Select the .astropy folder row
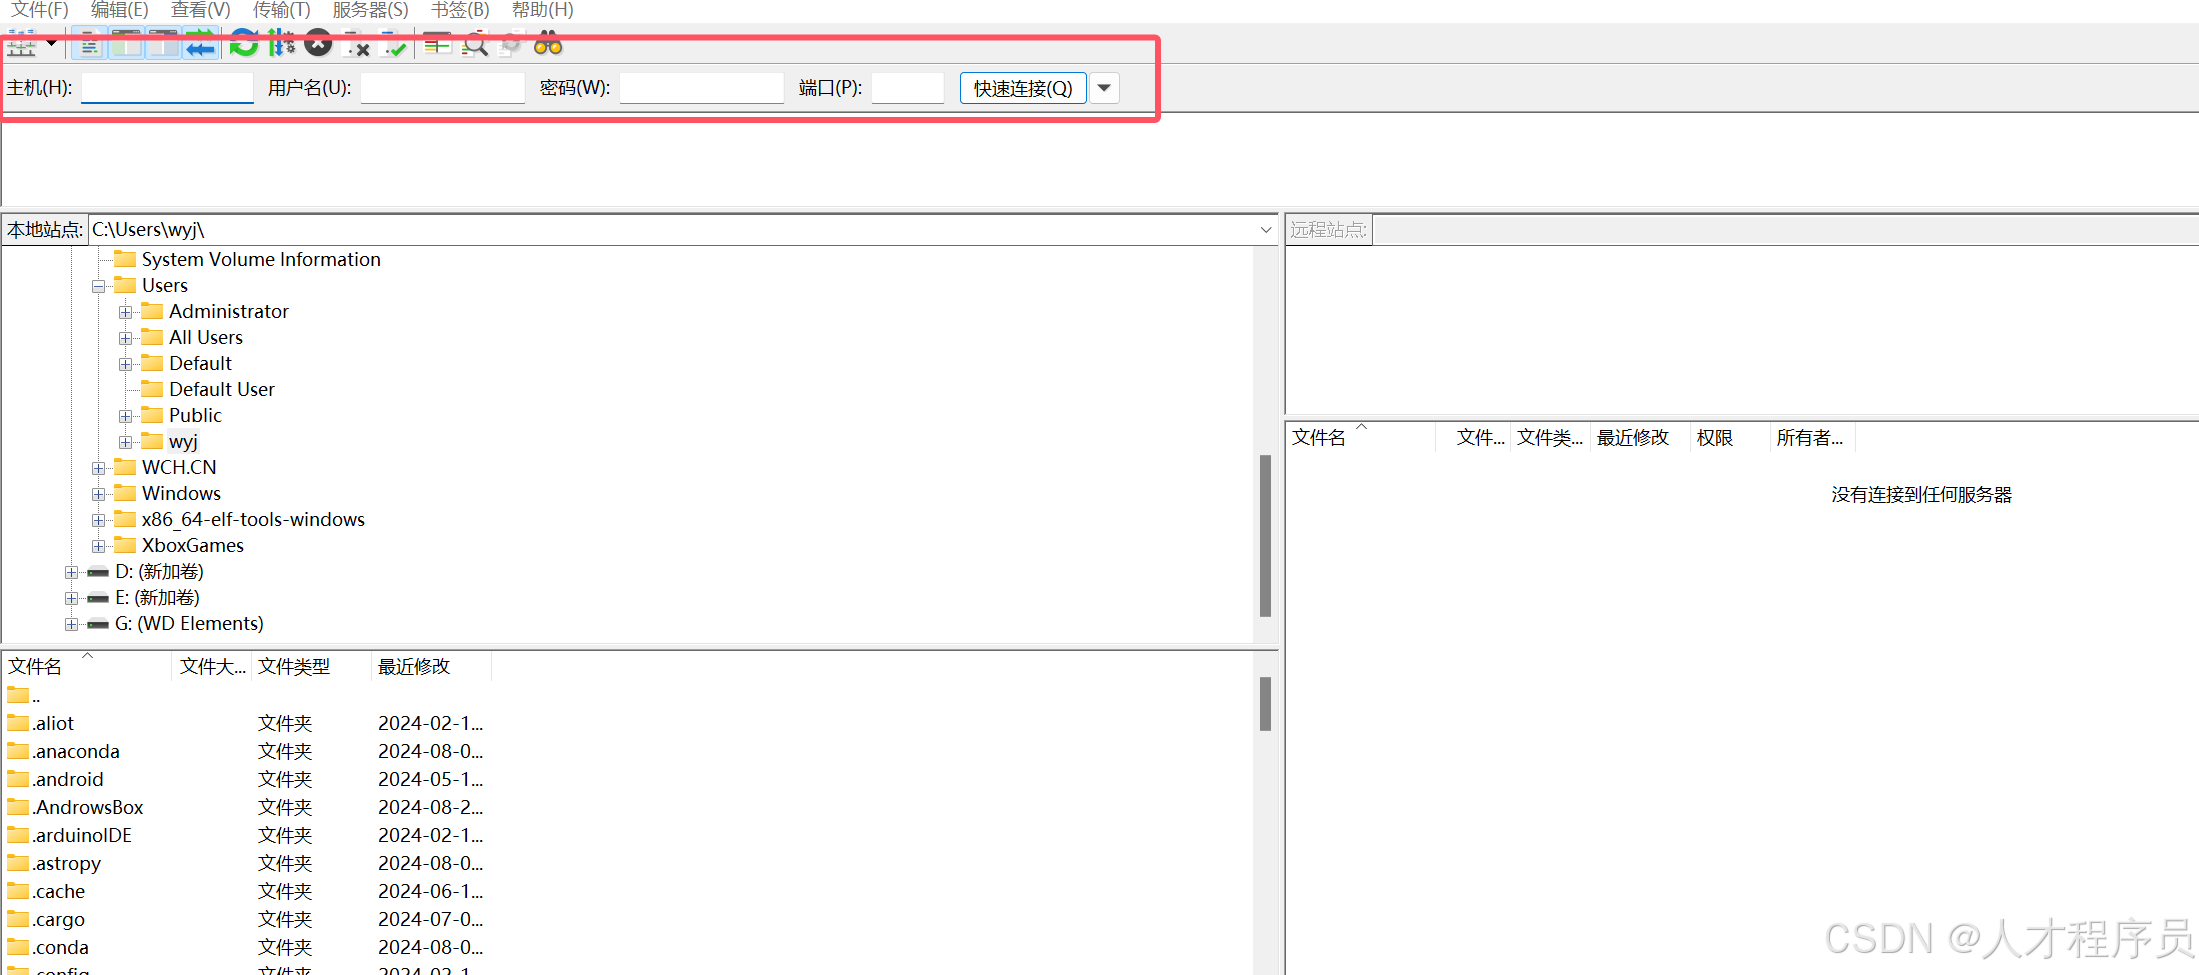The width and height of the screenshot is (2199, 975). coord(246,864)
